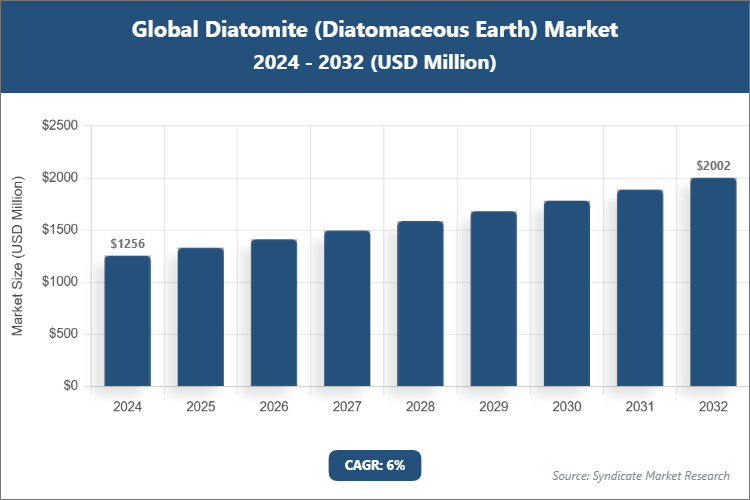Click the 2032 x-axis label
The image size is (750, 500).
(713, 407)
